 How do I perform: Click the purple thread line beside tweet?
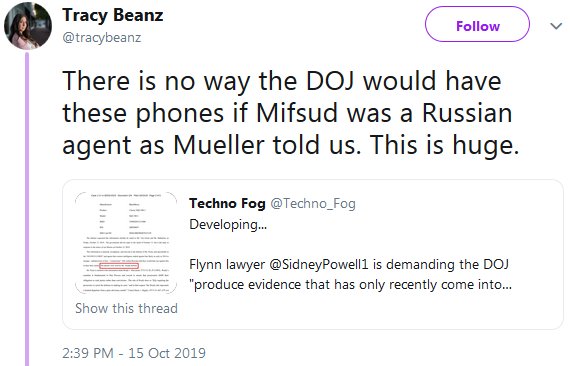click(27, 209)
